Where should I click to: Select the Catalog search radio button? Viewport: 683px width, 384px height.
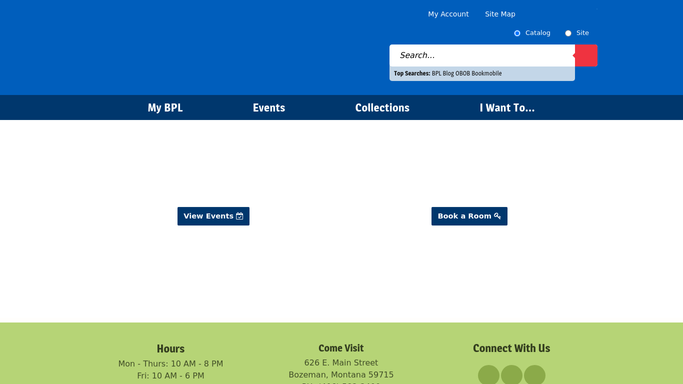tap(517, 33)
